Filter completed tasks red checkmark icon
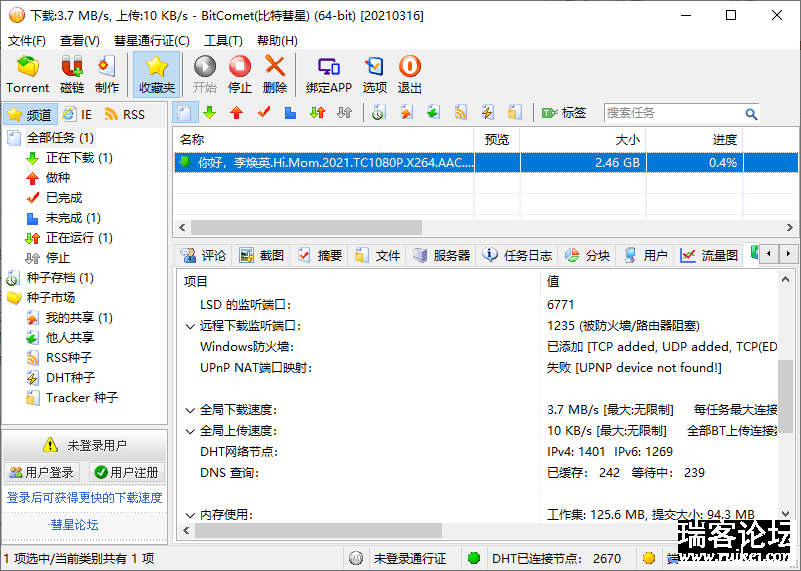Image resolution: width=801 pixels, height=571 pixels. 264,112
